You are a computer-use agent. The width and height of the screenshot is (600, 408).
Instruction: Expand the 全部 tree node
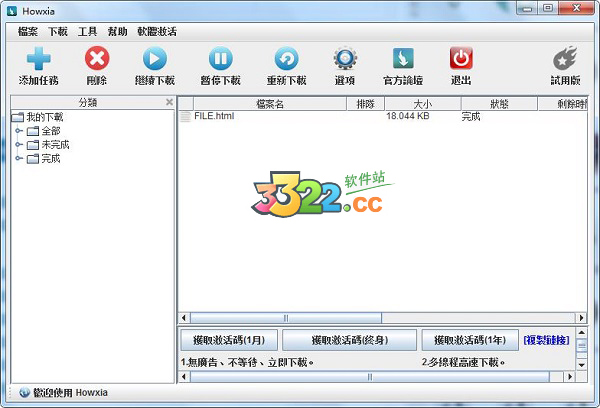[x=18, y=131]
